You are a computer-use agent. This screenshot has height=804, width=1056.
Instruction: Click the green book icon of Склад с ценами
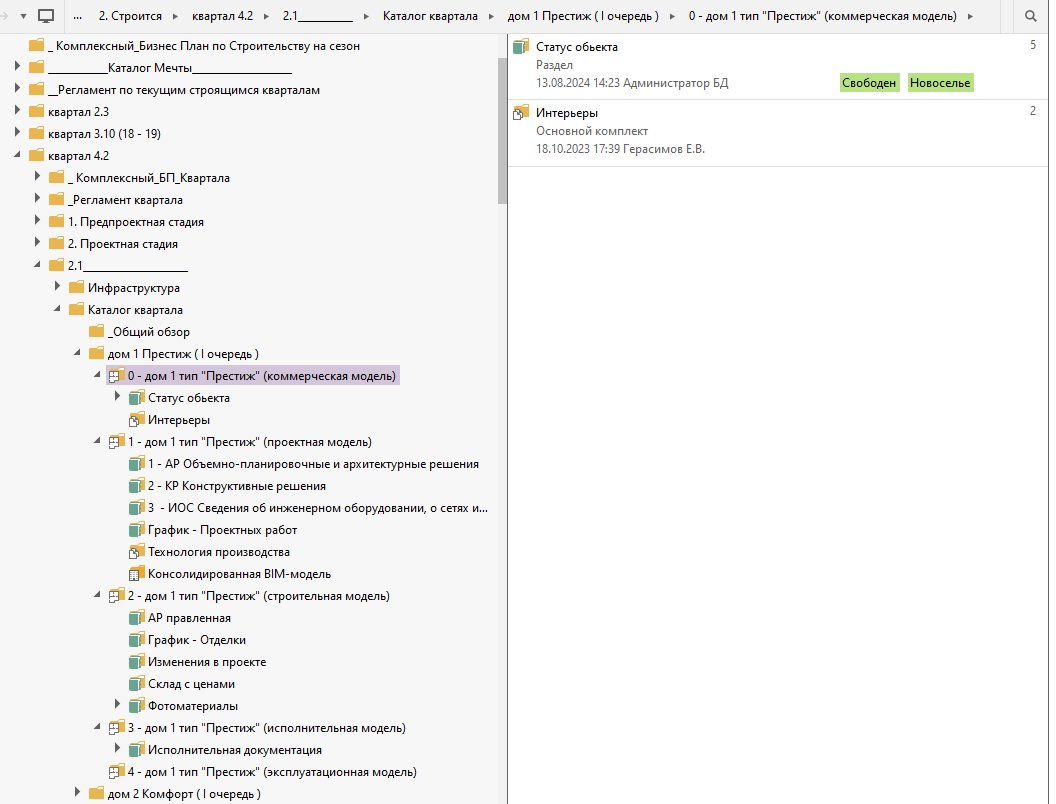pyautogui.click(x=137, y=684)
